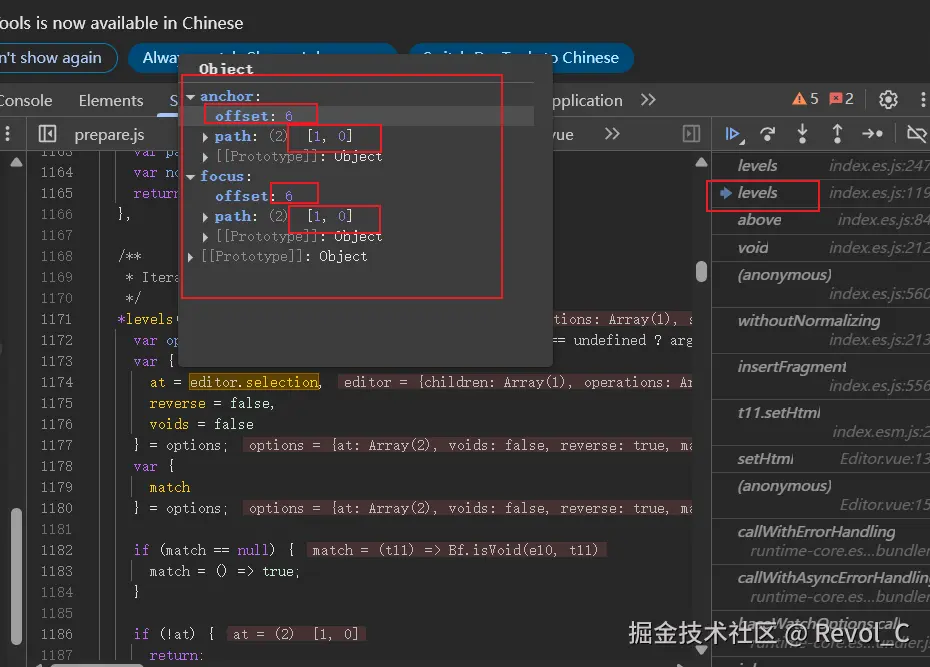Open the Console tab
The image size is (930, 667).
coord(26,101)
